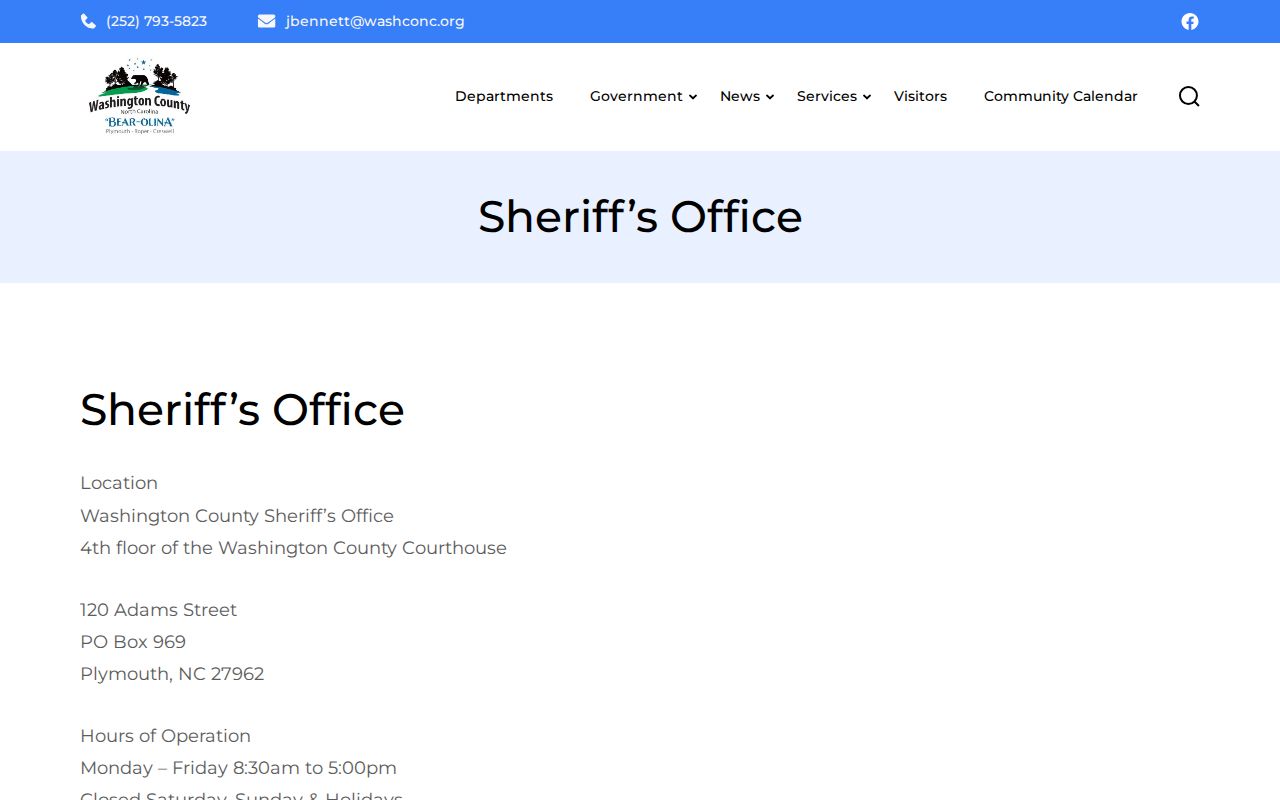Viewport: 1280px width, 800px height.
Task: Click 'Plymouth, NC 27962' text
Action: [172, 674]
